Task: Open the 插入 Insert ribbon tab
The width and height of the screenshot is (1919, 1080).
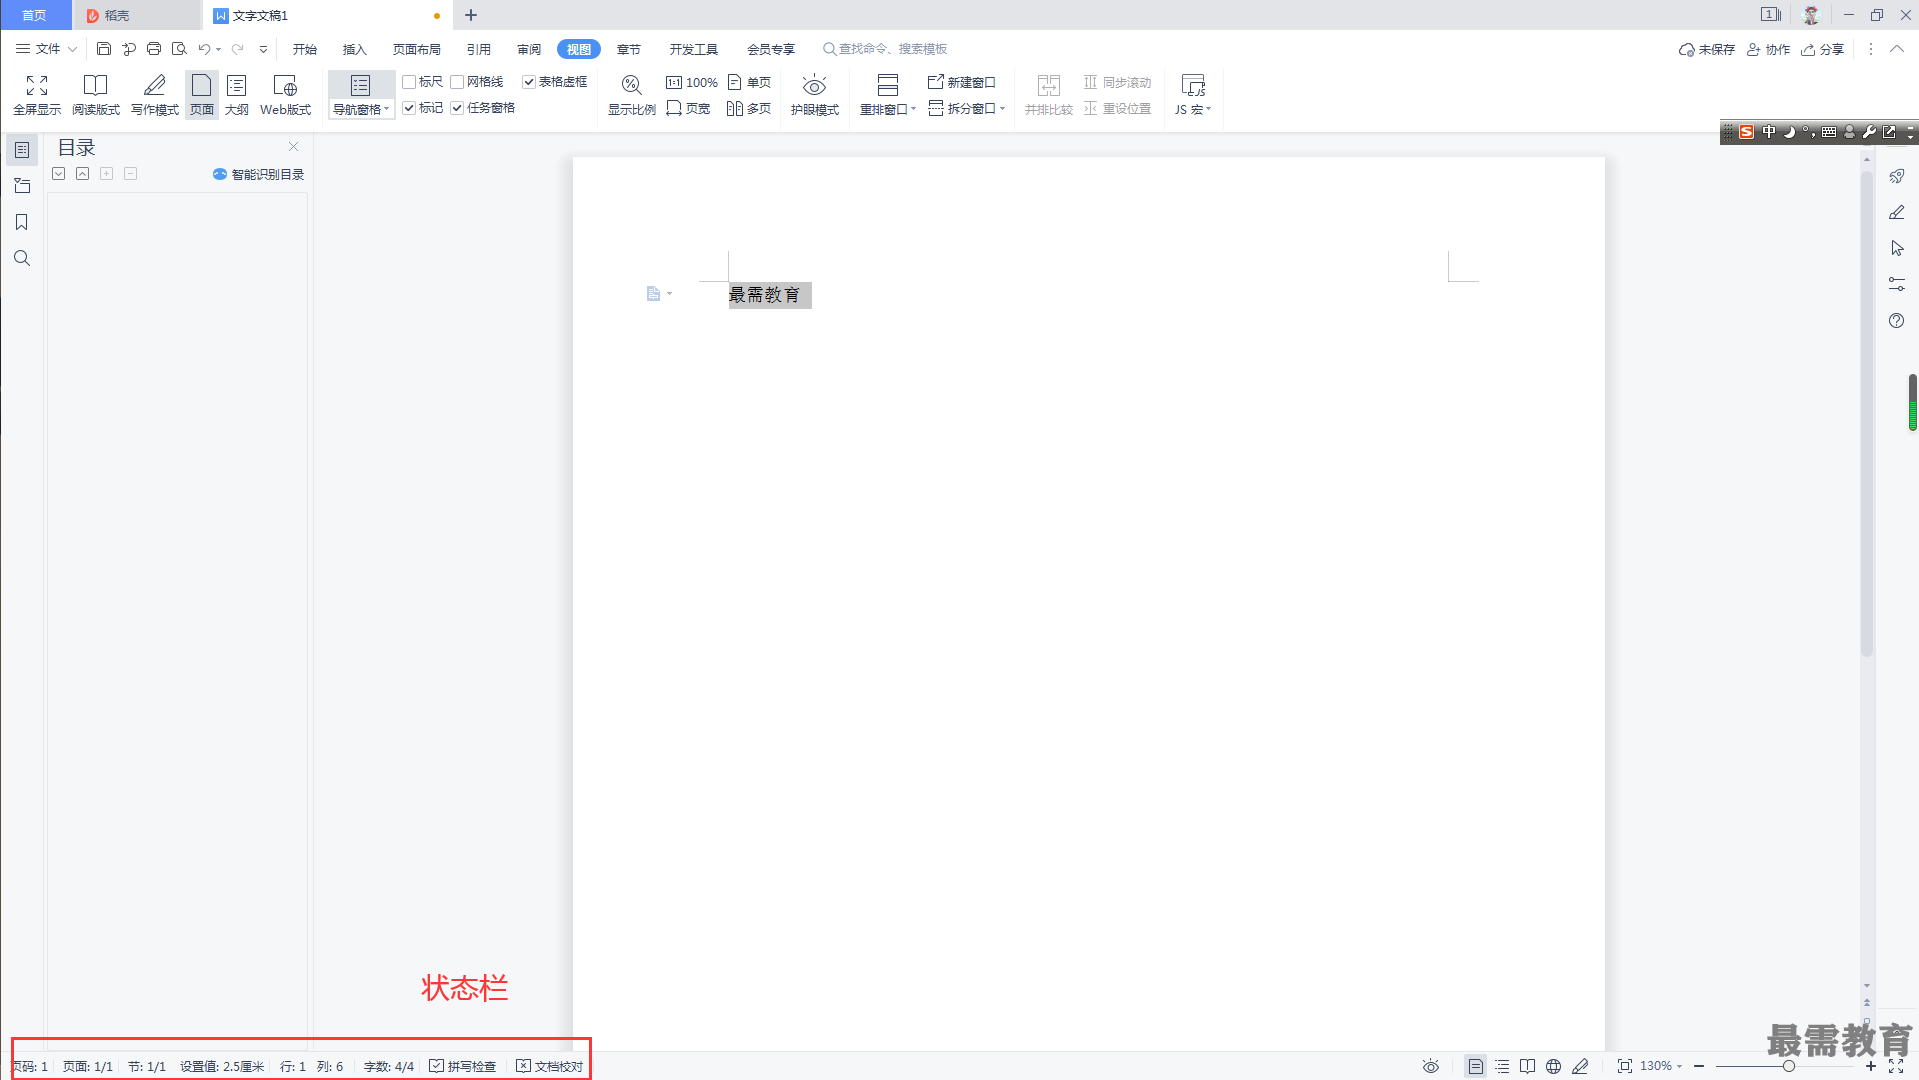Action: tap(355, 49)
